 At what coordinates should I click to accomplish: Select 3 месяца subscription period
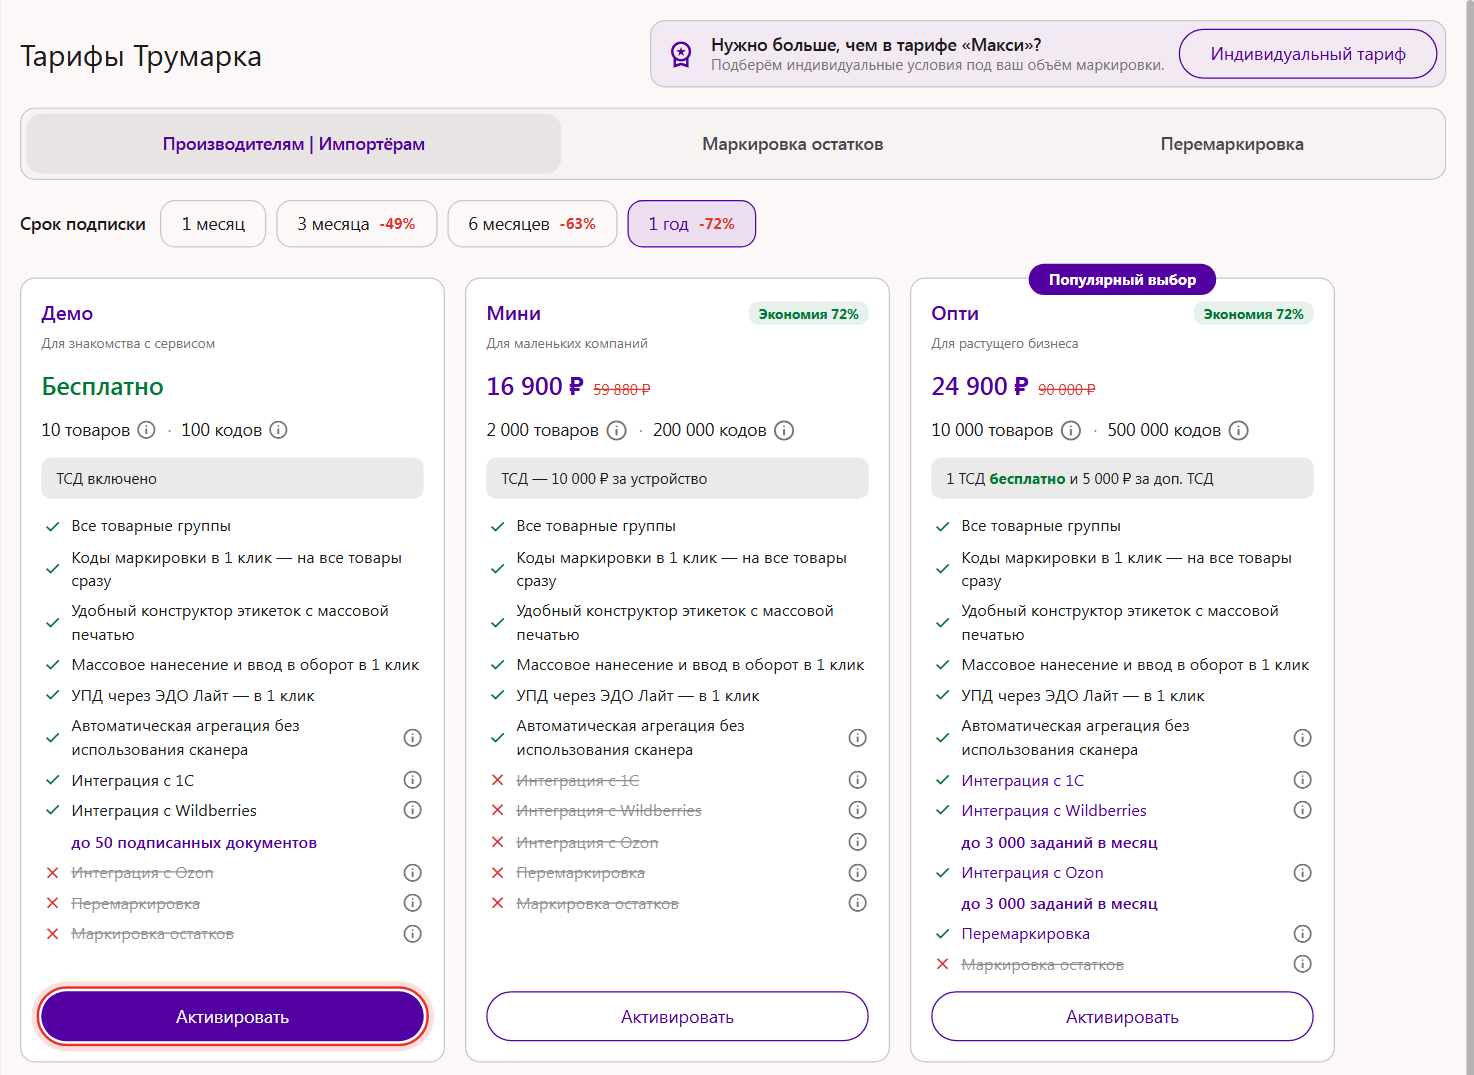356,224
